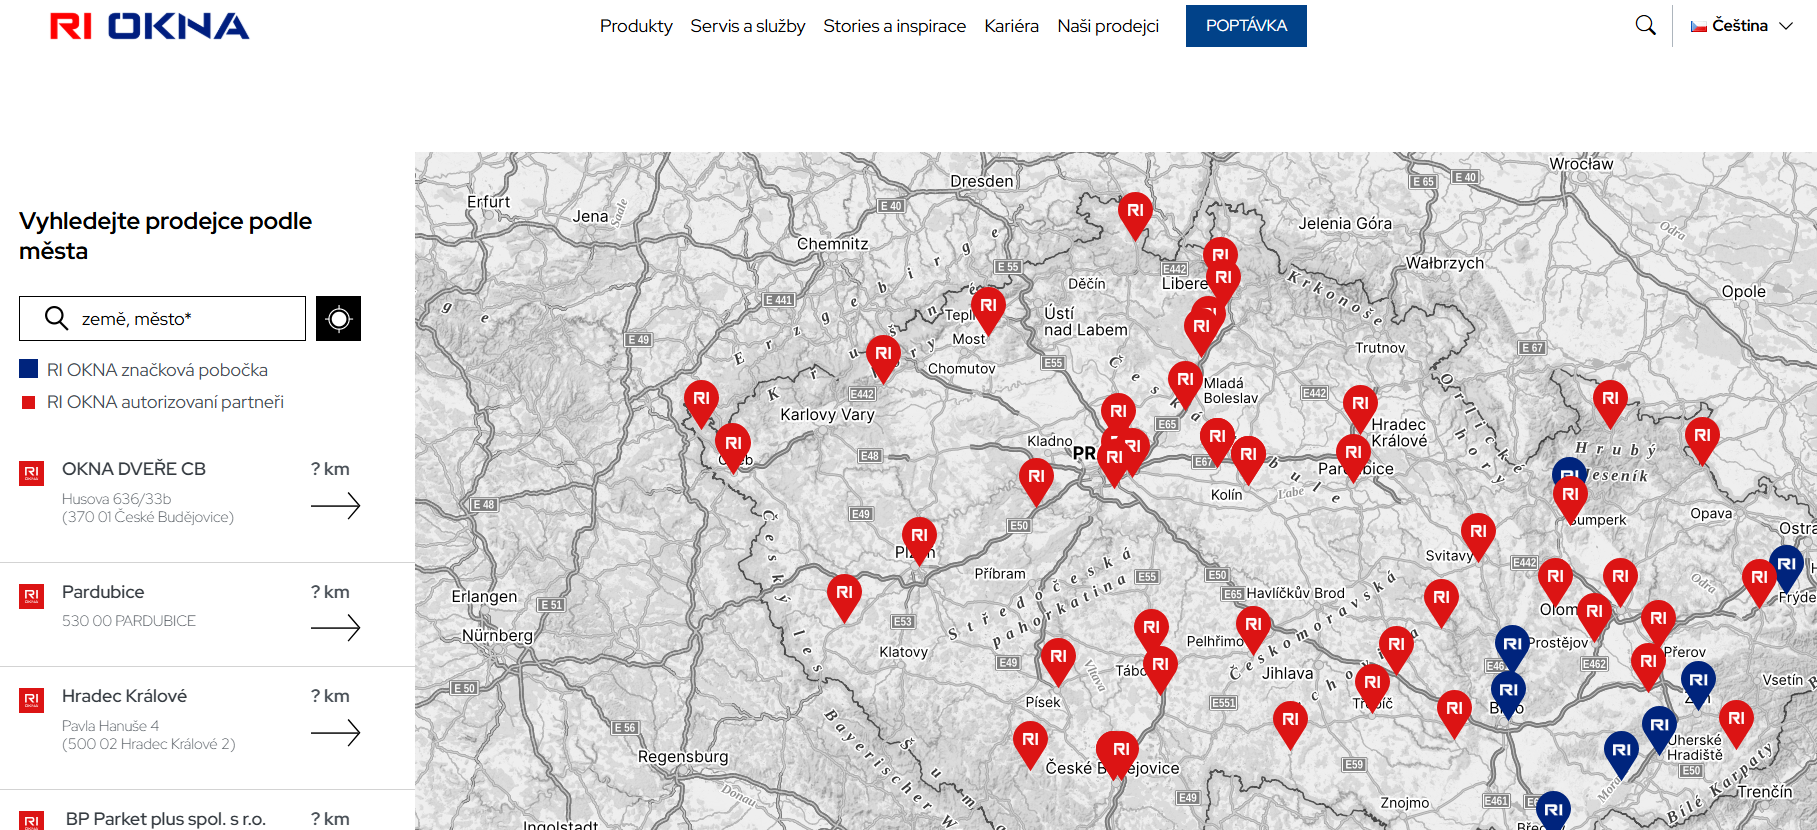Viewport: 1817px width, 830px height.
Task: Click blue značková pobočka legend square
Action: tap(29, 369)
